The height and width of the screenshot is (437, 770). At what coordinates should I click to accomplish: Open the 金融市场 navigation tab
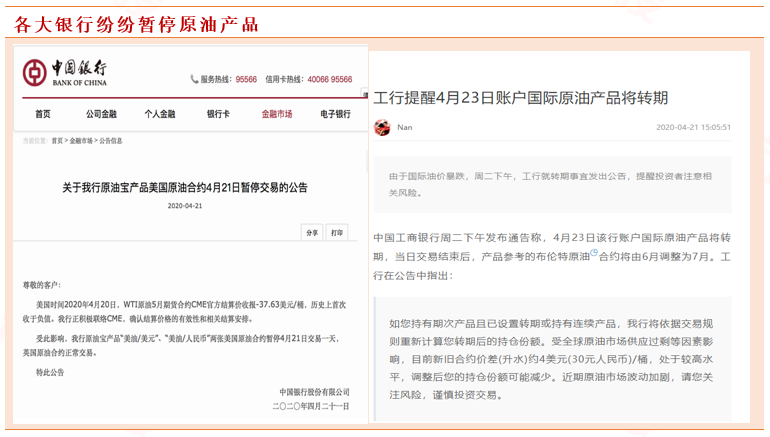(x=276, y=114)
